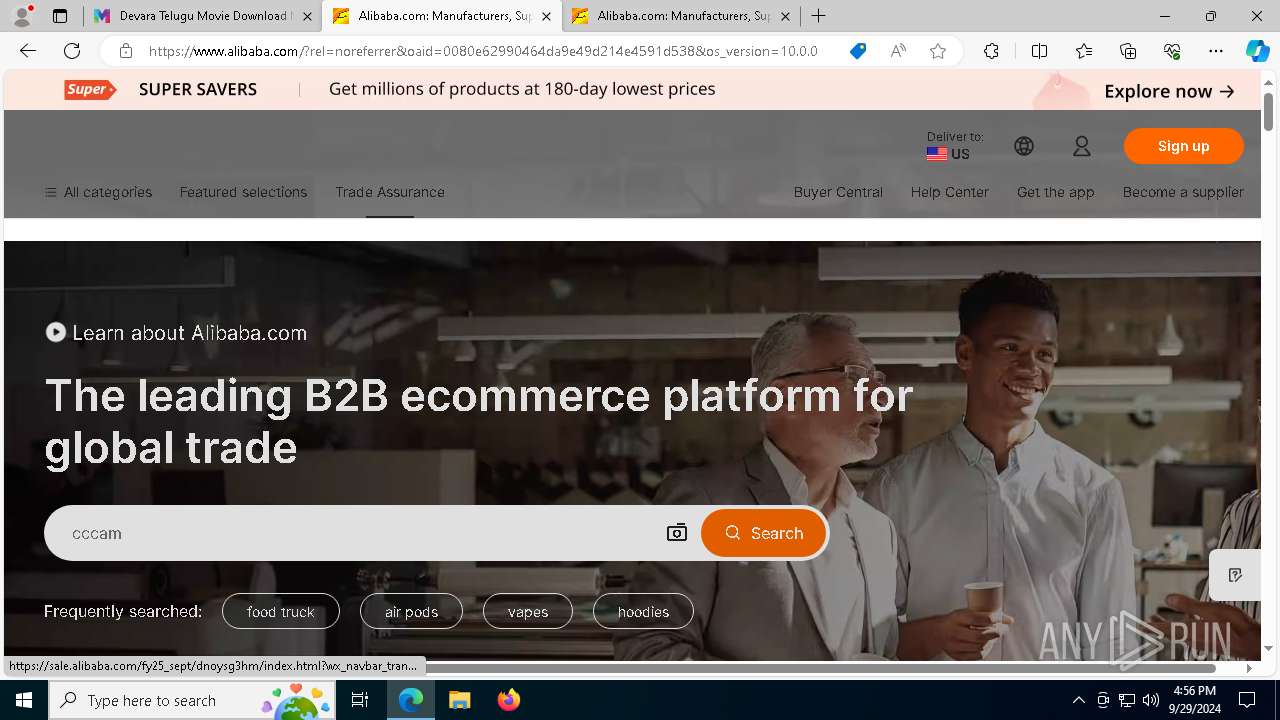This screenshot has height=720, width=1280.
Task: Select the hoodies search suggestion
Action: tap(643, 611)
